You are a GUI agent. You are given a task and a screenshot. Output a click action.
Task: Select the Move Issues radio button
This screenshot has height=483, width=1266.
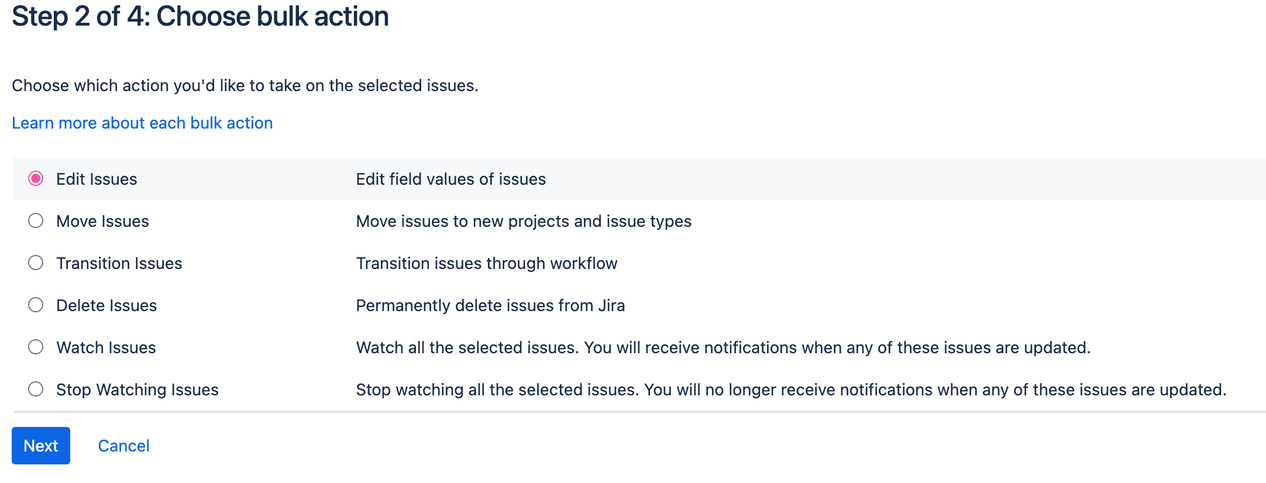[x=36, y=221]
